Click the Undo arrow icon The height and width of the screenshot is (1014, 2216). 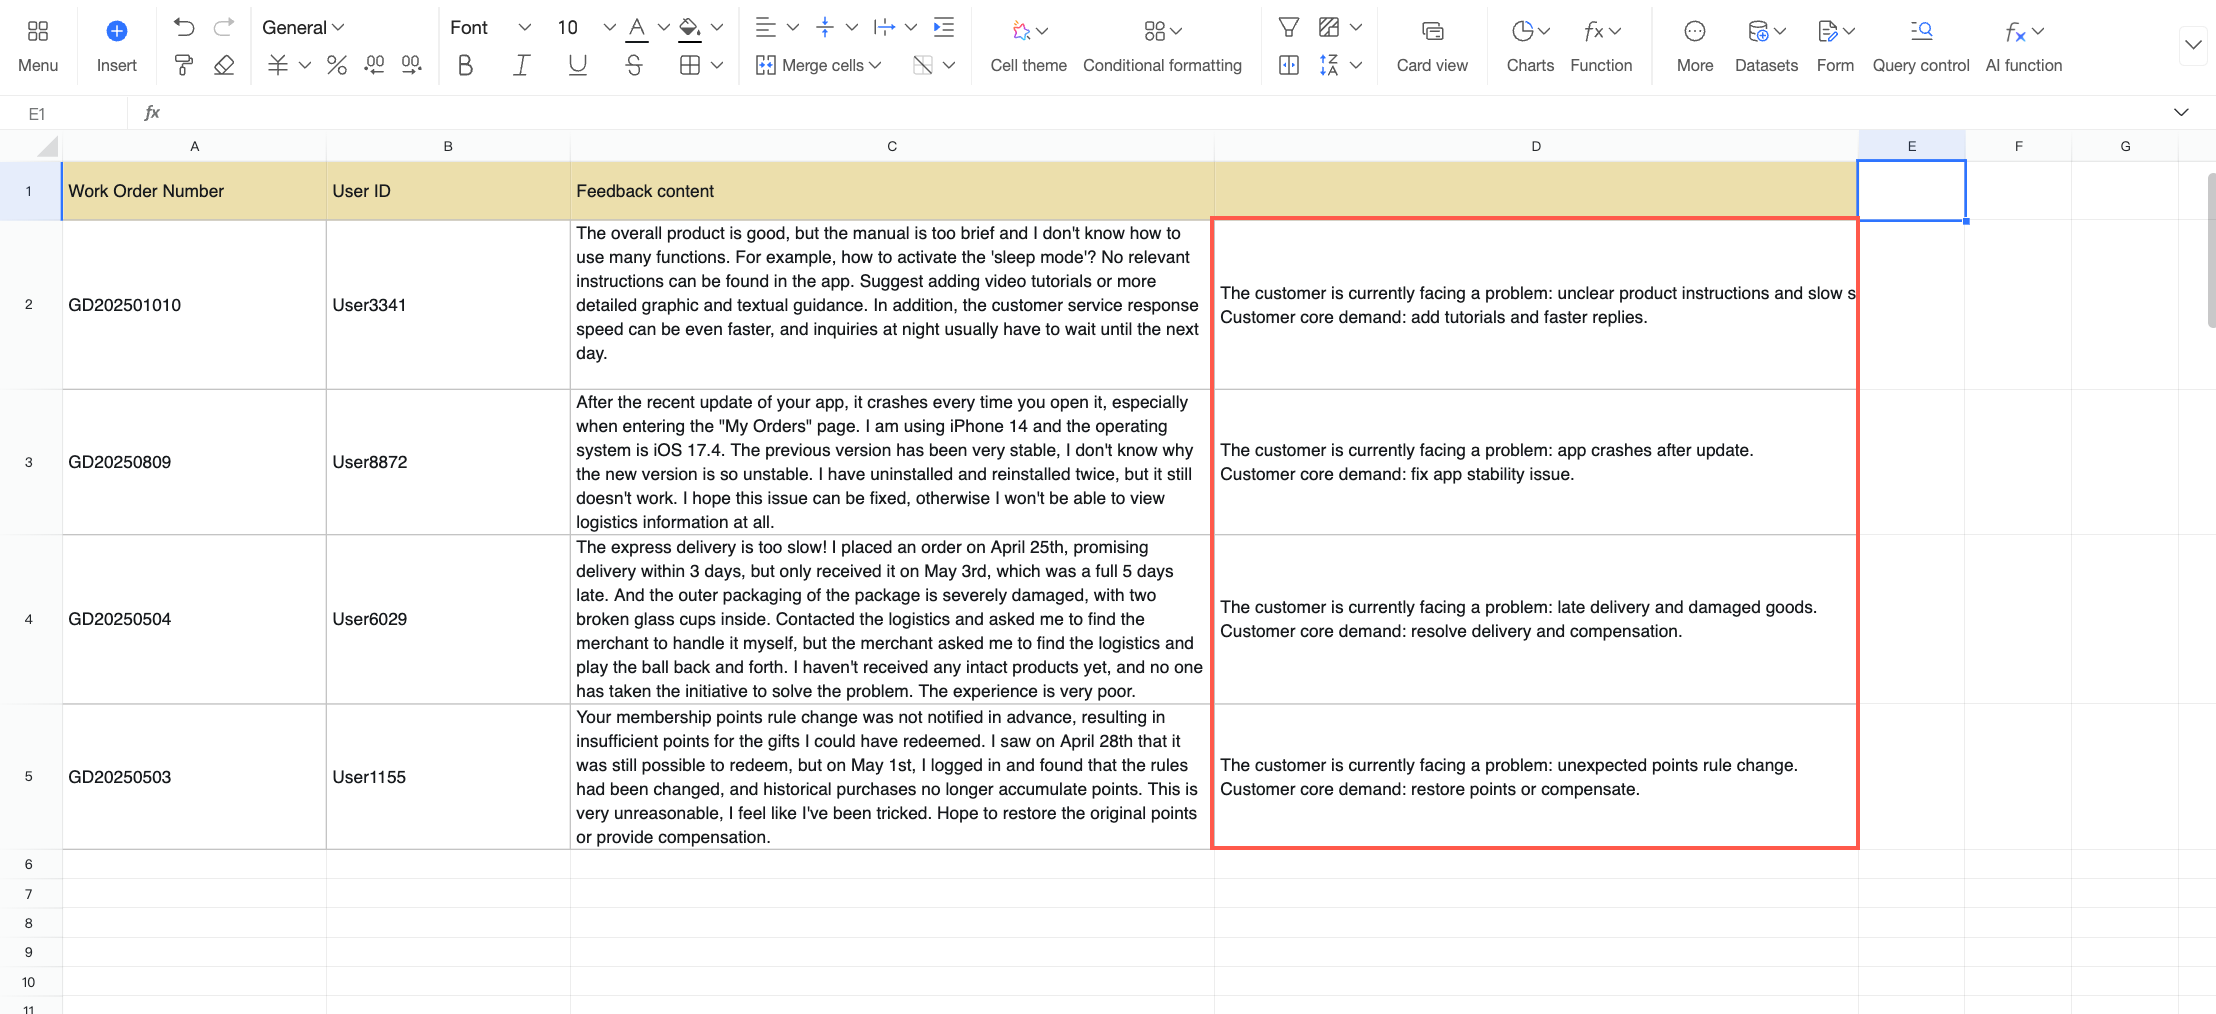[183, 28]
